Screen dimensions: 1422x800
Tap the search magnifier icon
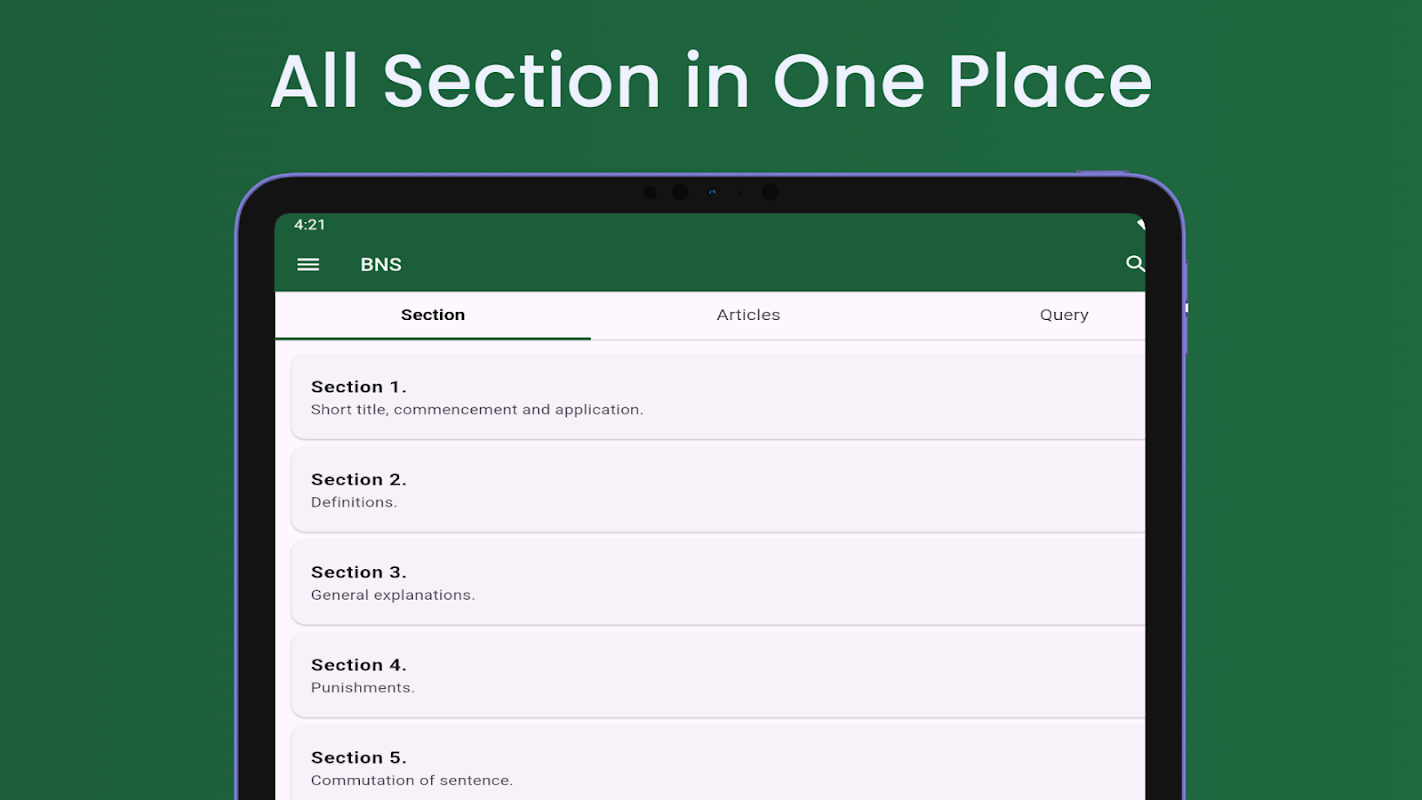coord(1135,263)
